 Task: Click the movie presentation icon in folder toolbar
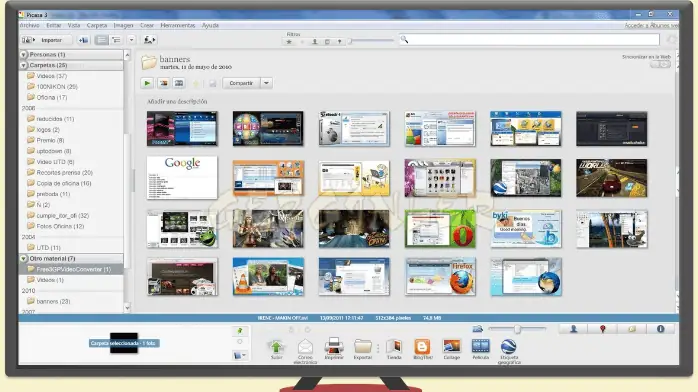point(179,83)
